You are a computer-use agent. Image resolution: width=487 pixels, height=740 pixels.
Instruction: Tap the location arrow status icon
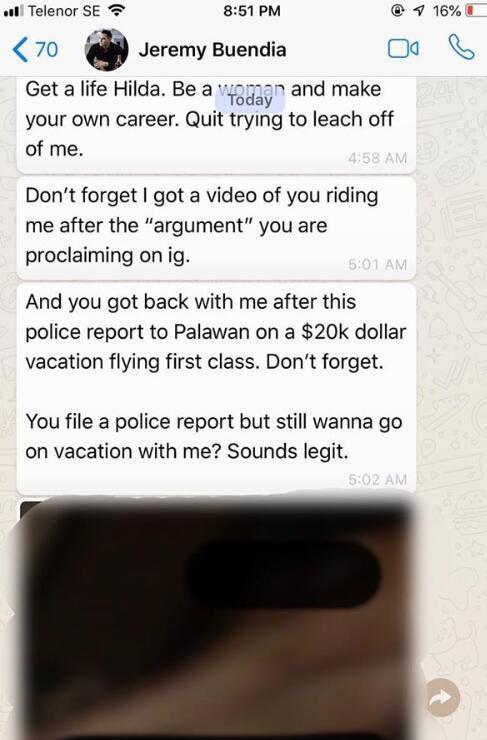[419, 10]
